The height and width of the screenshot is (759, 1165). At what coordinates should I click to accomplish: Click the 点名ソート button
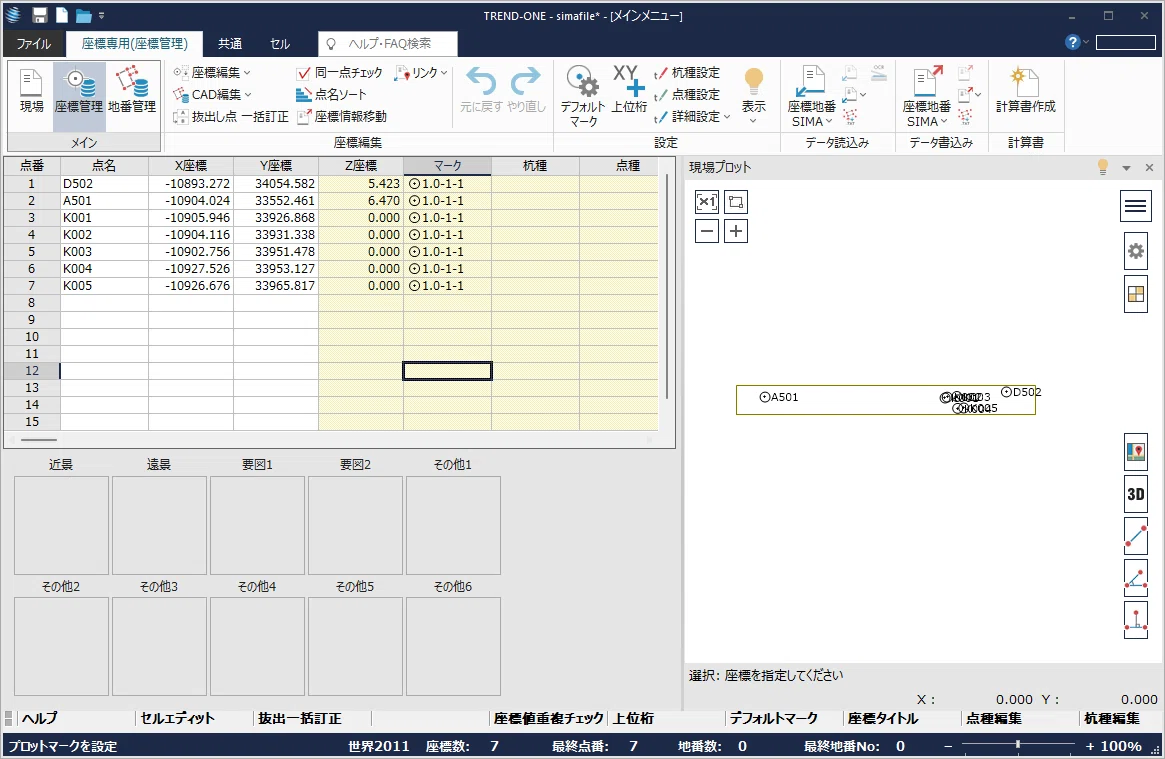331,94
